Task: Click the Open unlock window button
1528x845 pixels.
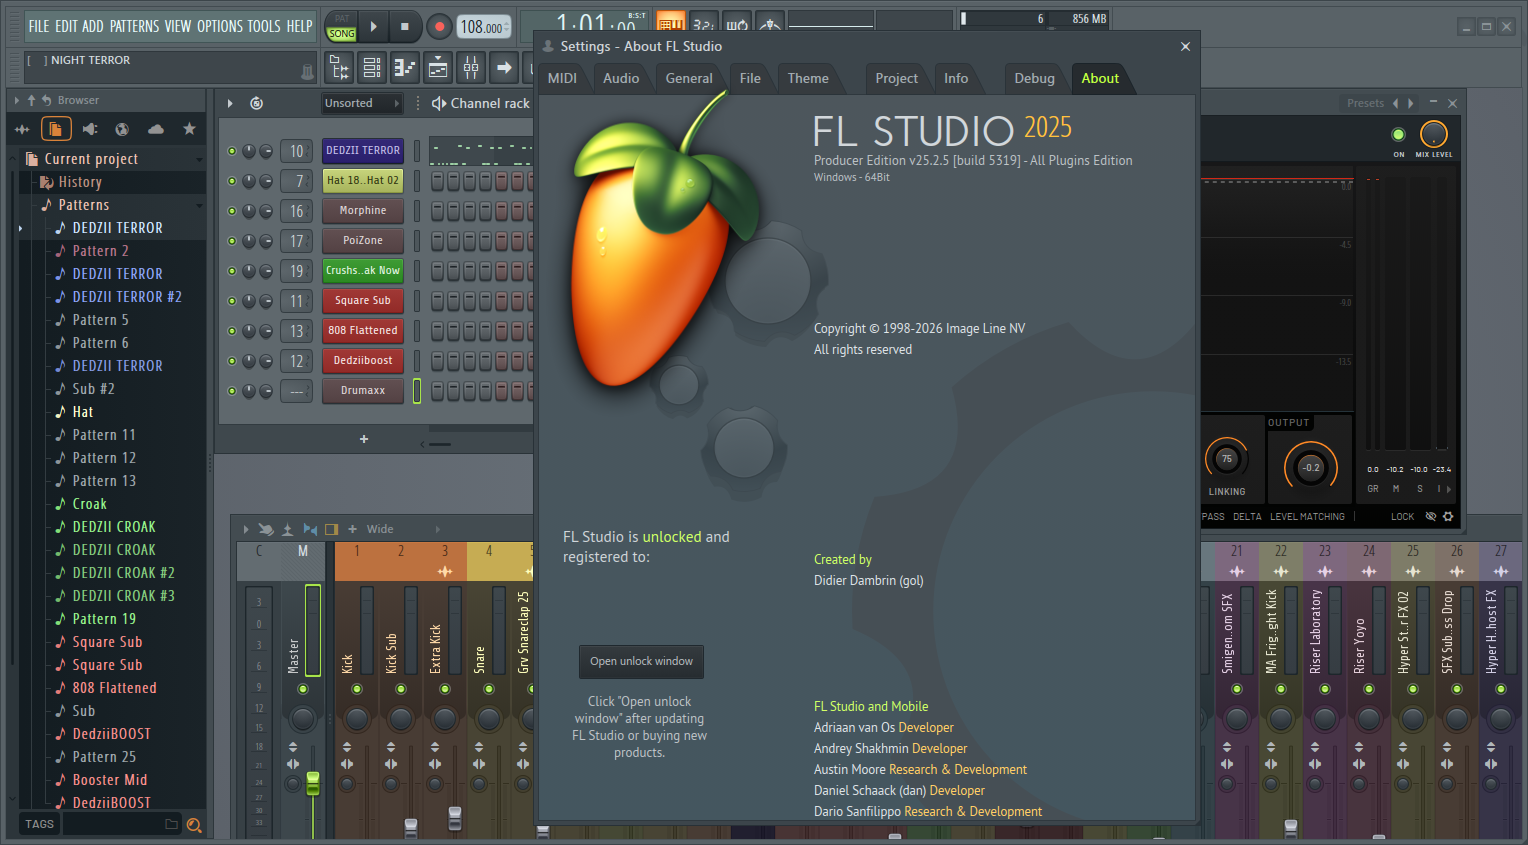Action: pyautogui.click(x=641, y=661)
